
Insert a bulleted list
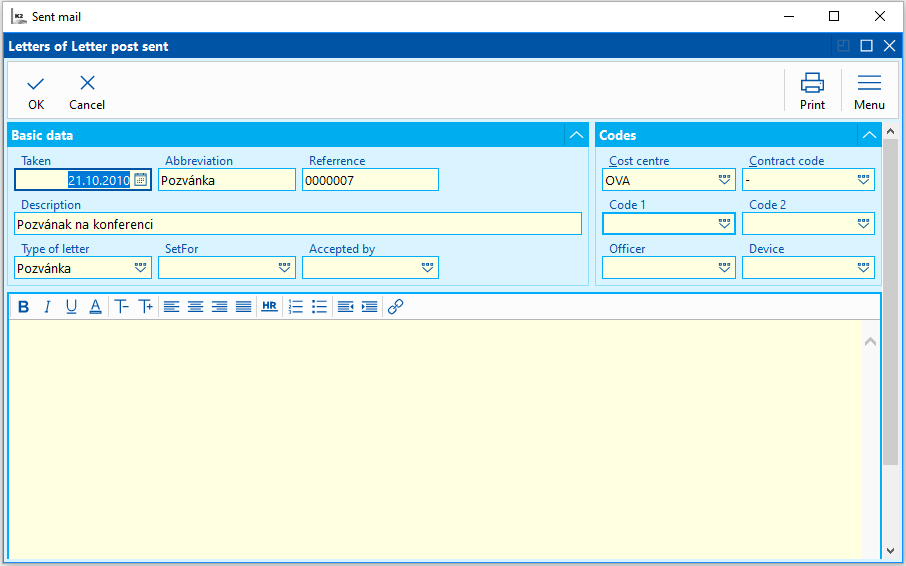click(x=320, y=307)
